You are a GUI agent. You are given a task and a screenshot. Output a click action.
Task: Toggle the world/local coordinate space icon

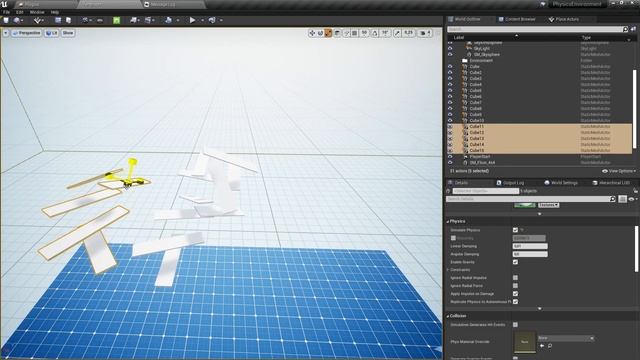pyautogui.click(x=338, y=33)
